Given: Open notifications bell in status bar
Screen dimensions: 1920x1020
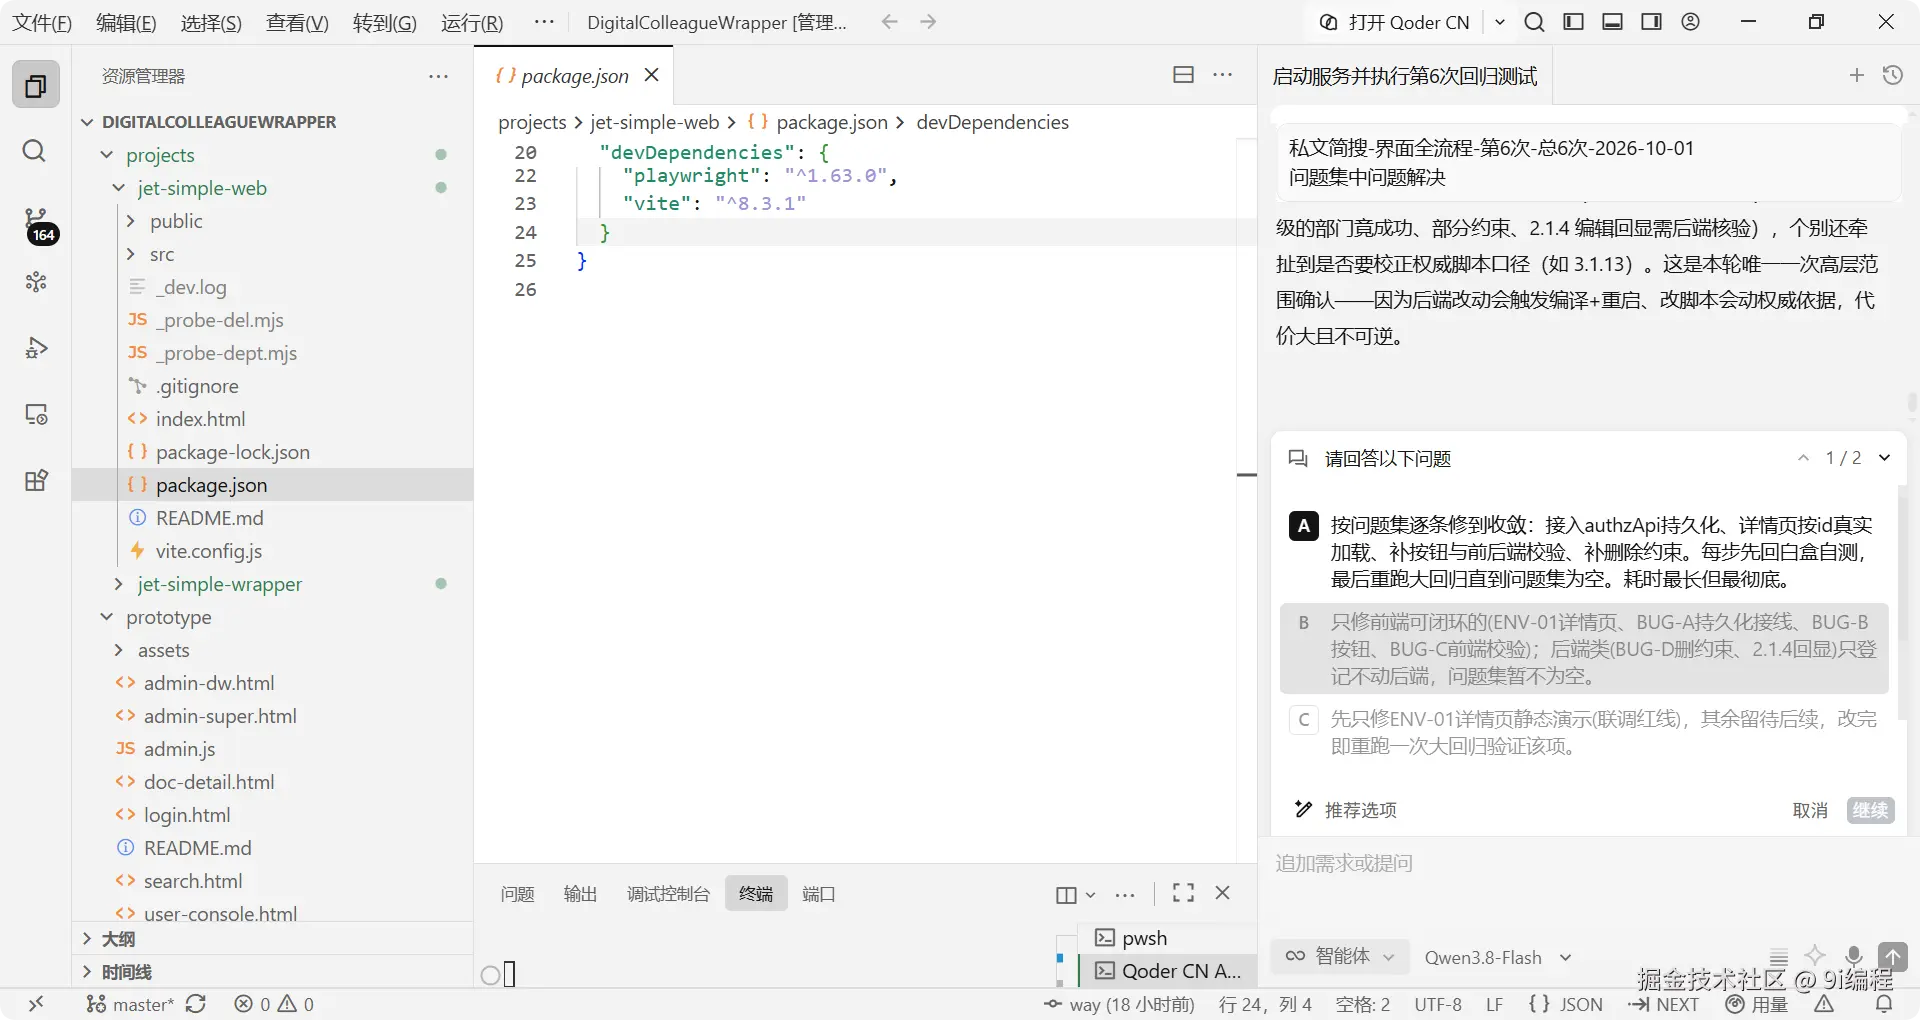Looking at the screenshot, I should 1884,1004.
